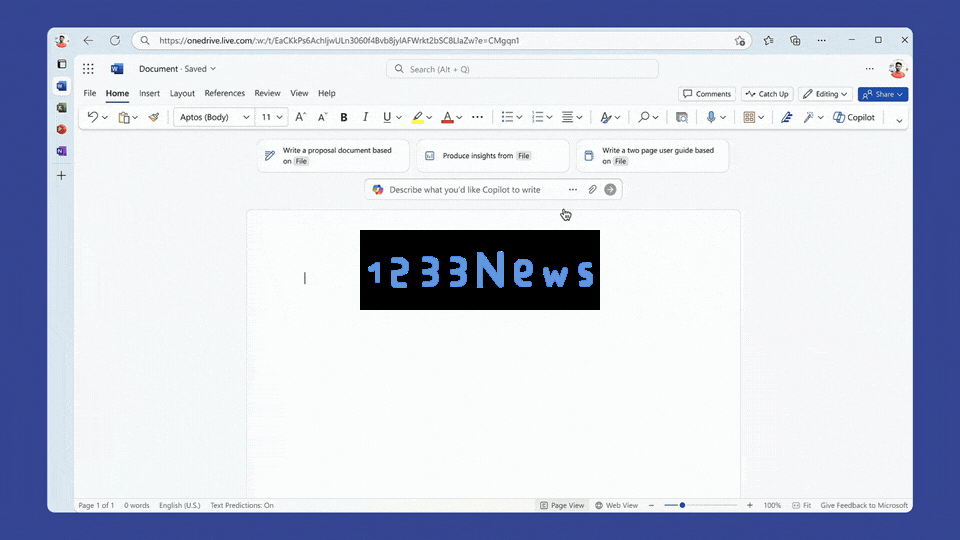This screenshot has height=540, width=960.
Task: Apply red font color
Action: (448, 117)
